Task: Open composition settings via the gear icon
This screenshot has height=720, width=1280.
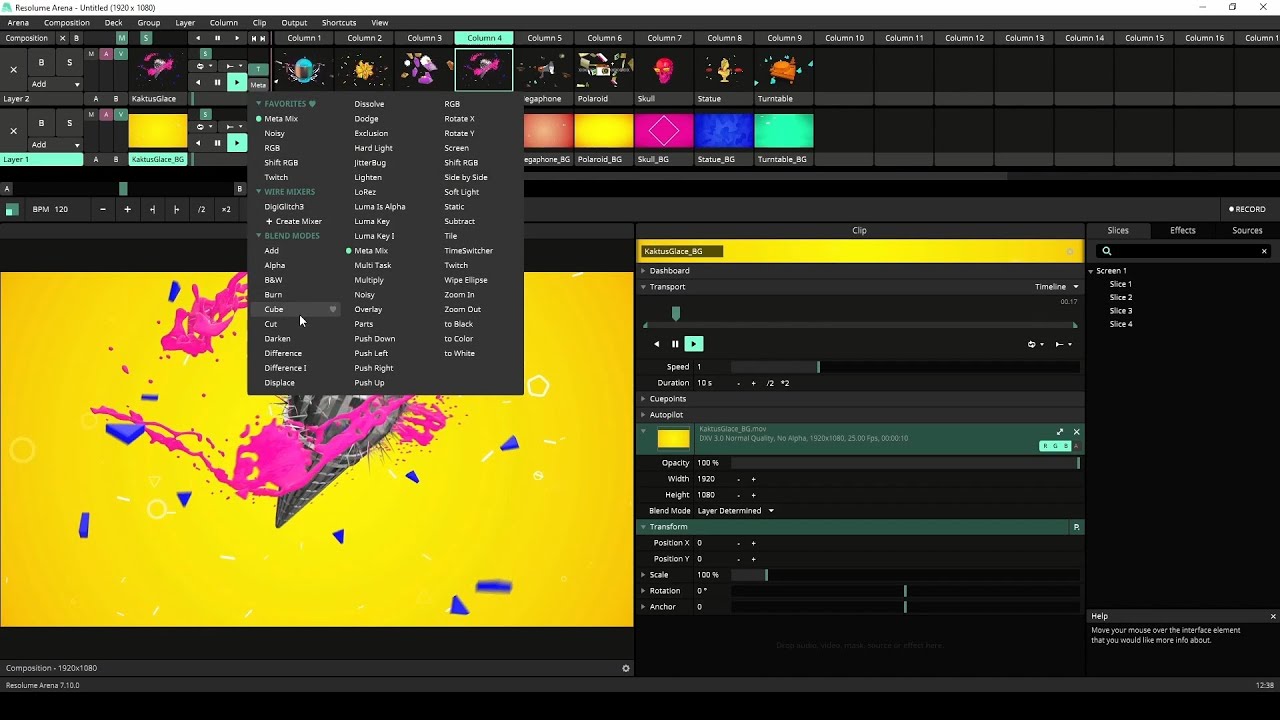Action: pos(625,668)
